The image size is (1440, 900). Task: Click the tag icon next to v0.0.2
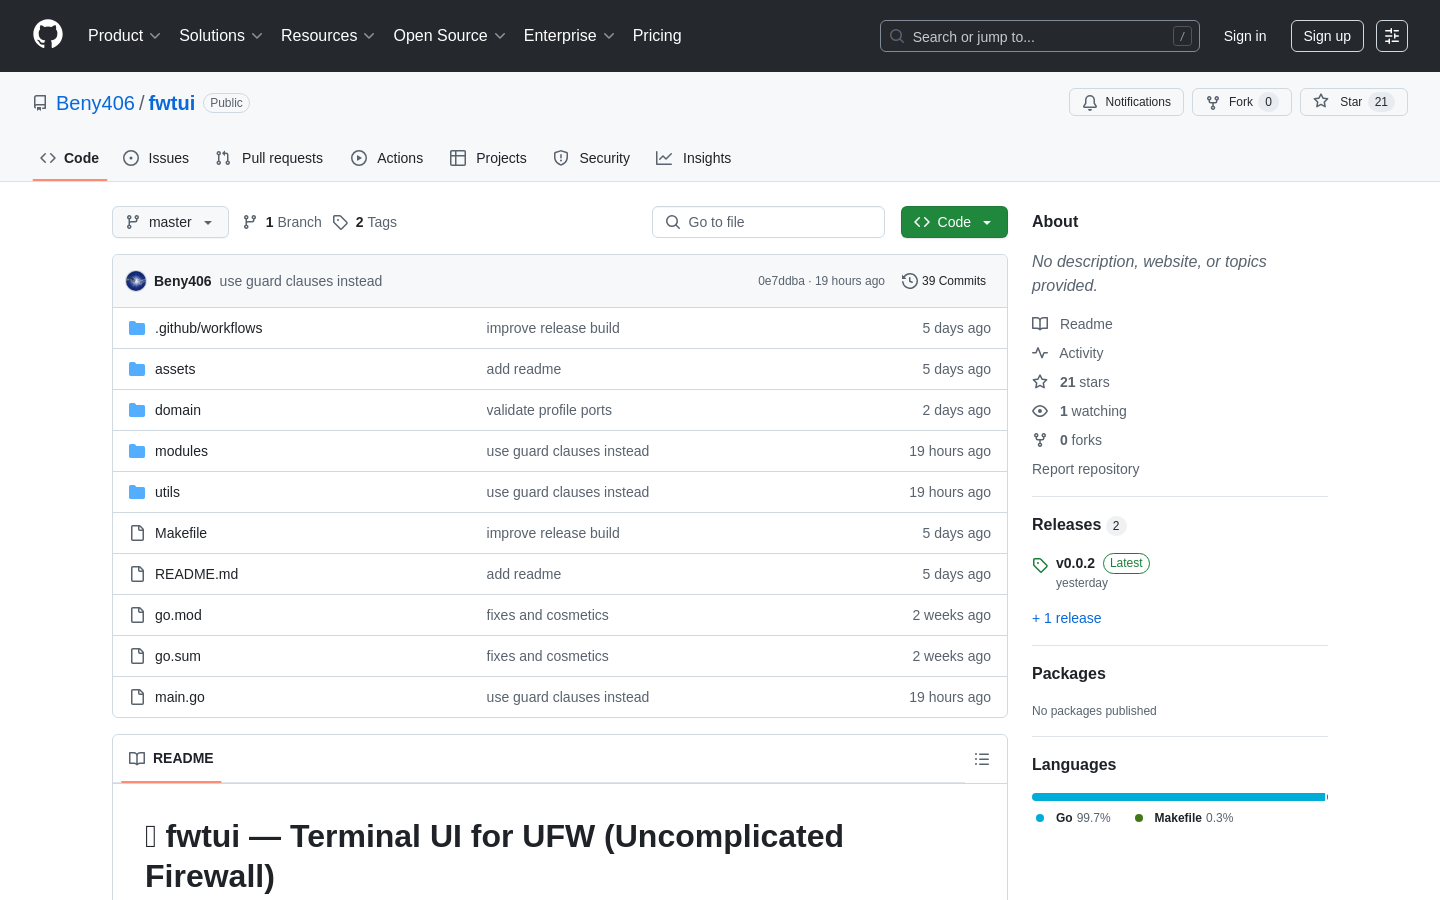[1040, 565]
